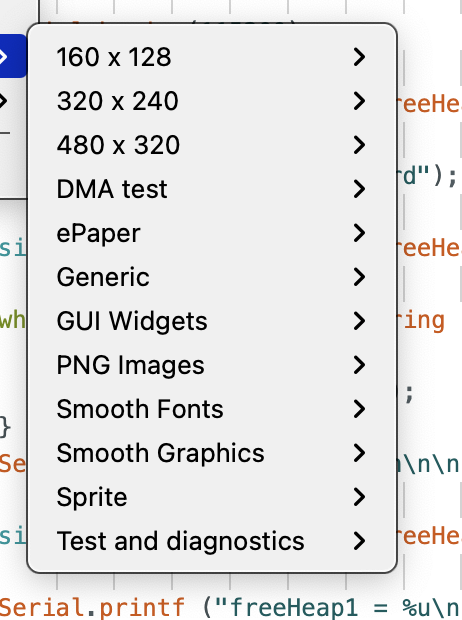Choose PNG Images from the menu
Image resolution: width=462 pixels, height=620 pixels.
[212, 365]
